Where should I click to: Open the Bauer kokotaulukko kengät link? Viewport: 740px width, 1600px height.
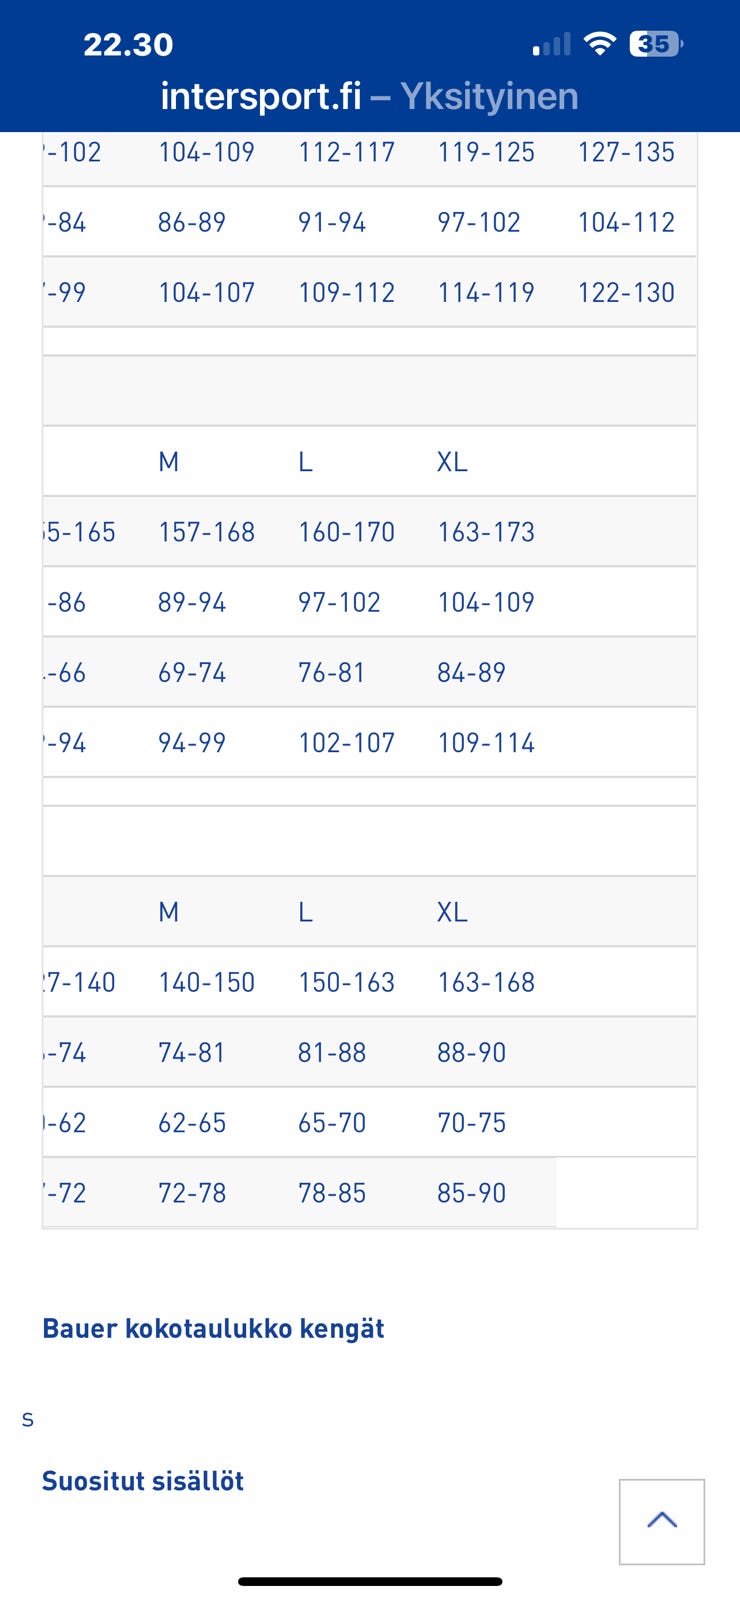tap(213, 1328)
